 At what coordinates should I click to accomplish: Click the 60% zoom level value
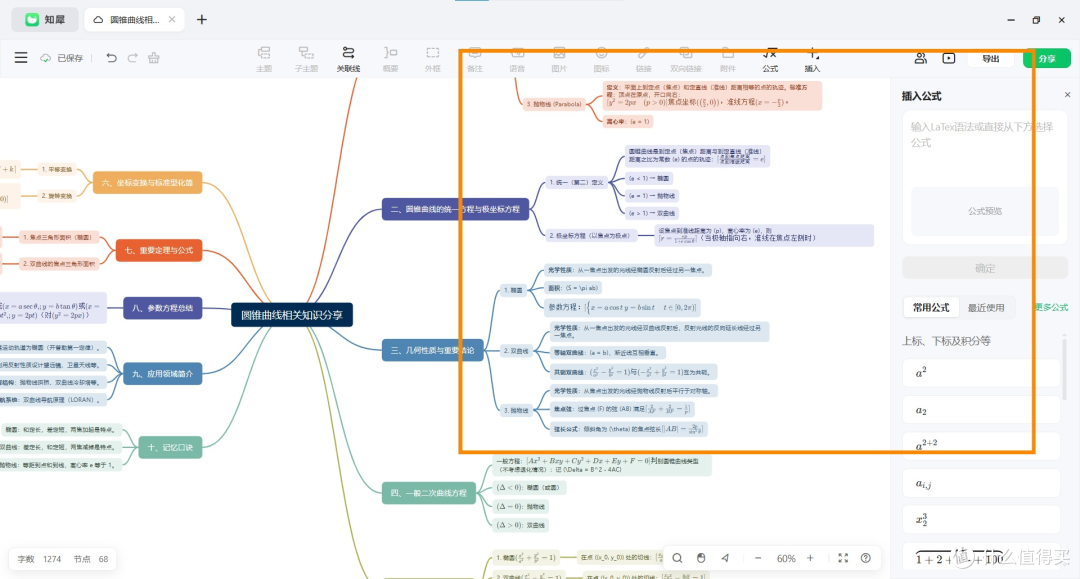786,559
